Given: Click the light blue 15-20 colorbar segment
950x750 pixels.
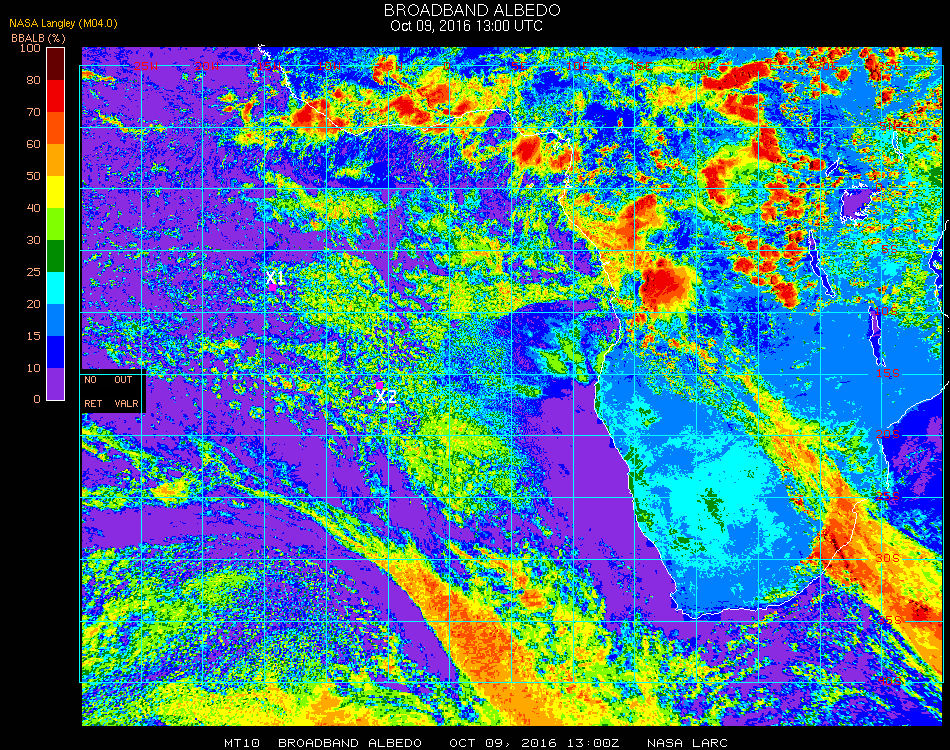Looking at the screenshot, I should (x=56, y=320).
